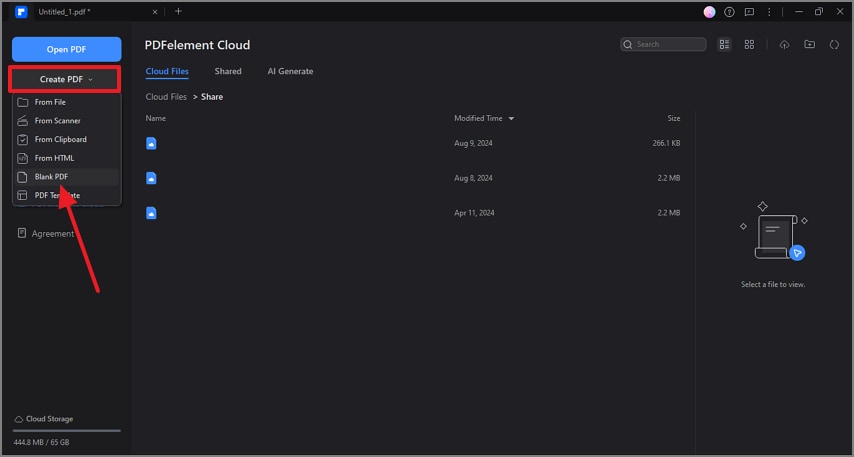Image resolution: width=854 pixels, height=457 pixels.
Task: Click the Cloud Storage label
Action: coord(50,419)
